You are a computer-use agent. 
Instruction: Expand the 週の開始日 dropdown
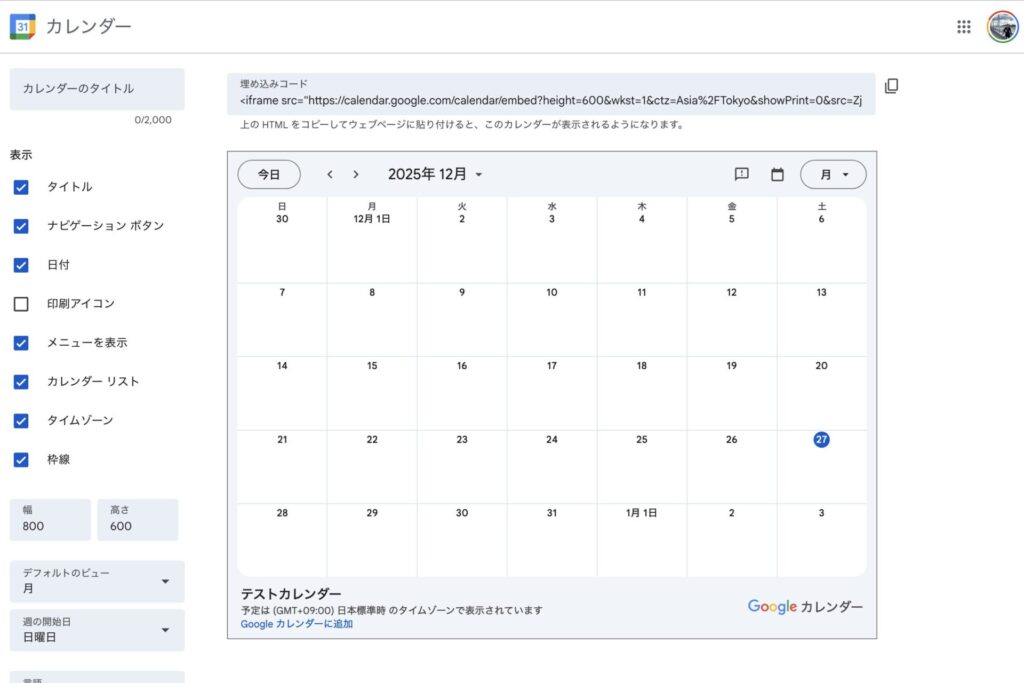click(x=97, y=630)
